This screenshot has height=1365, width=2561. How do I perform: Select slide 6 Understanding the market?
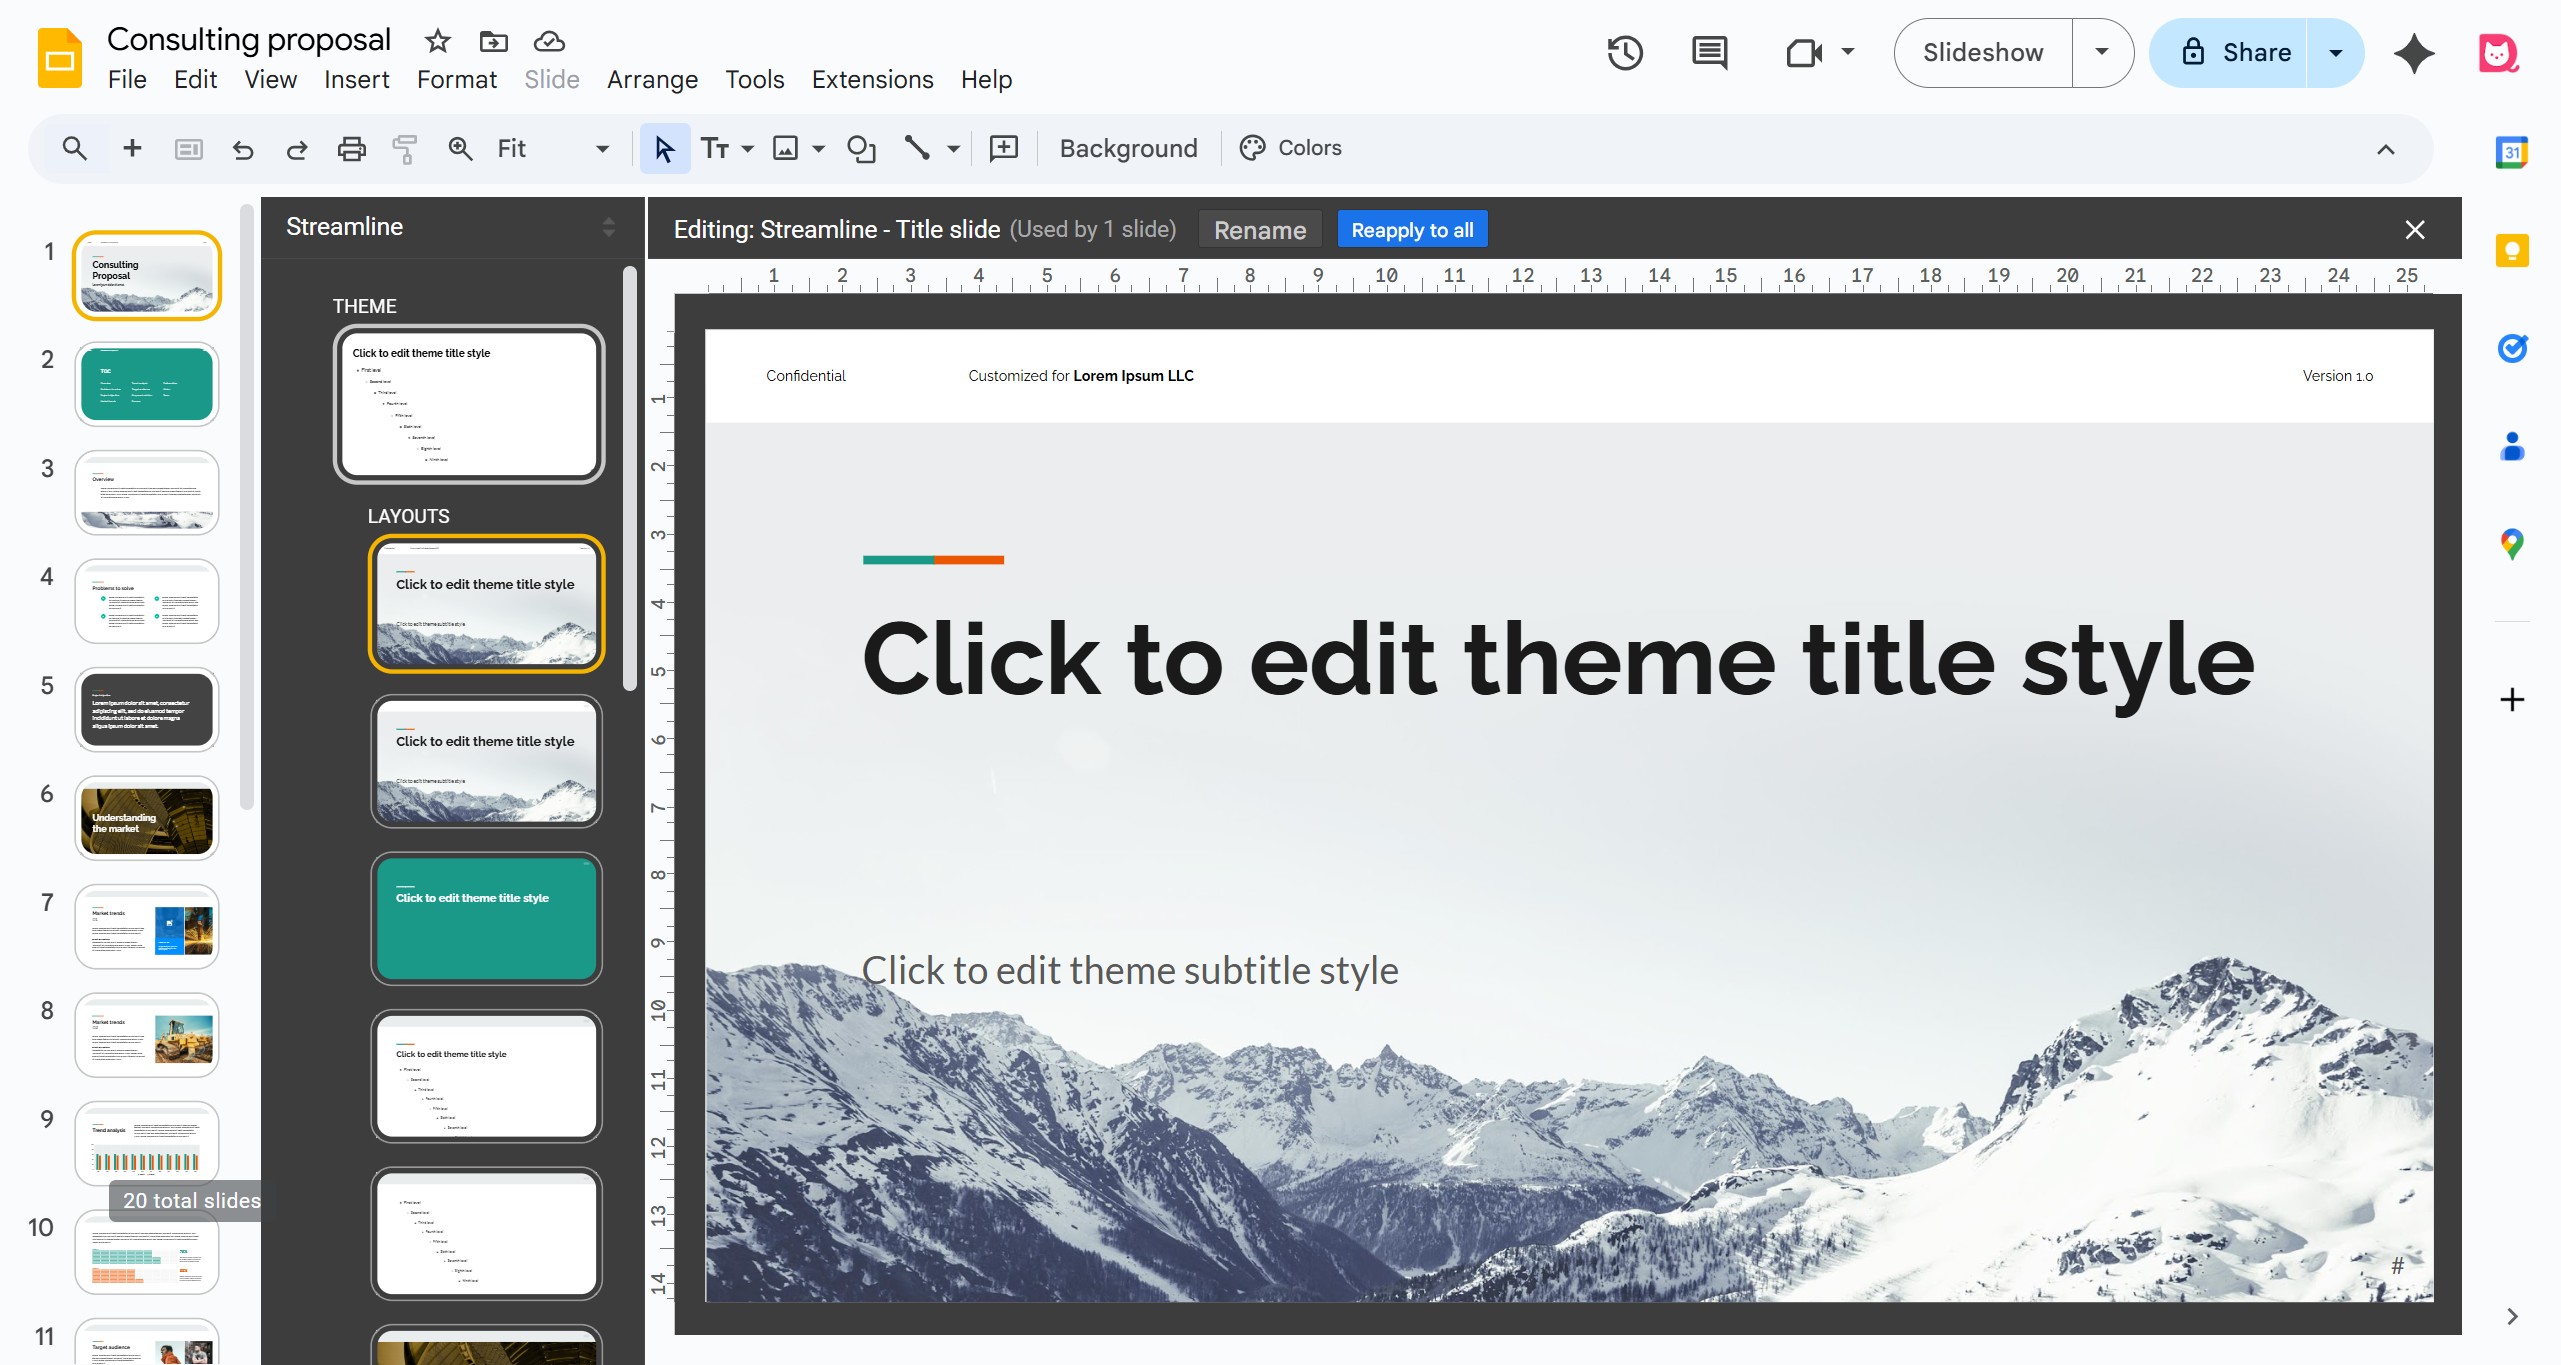click(x=147, y=819)
